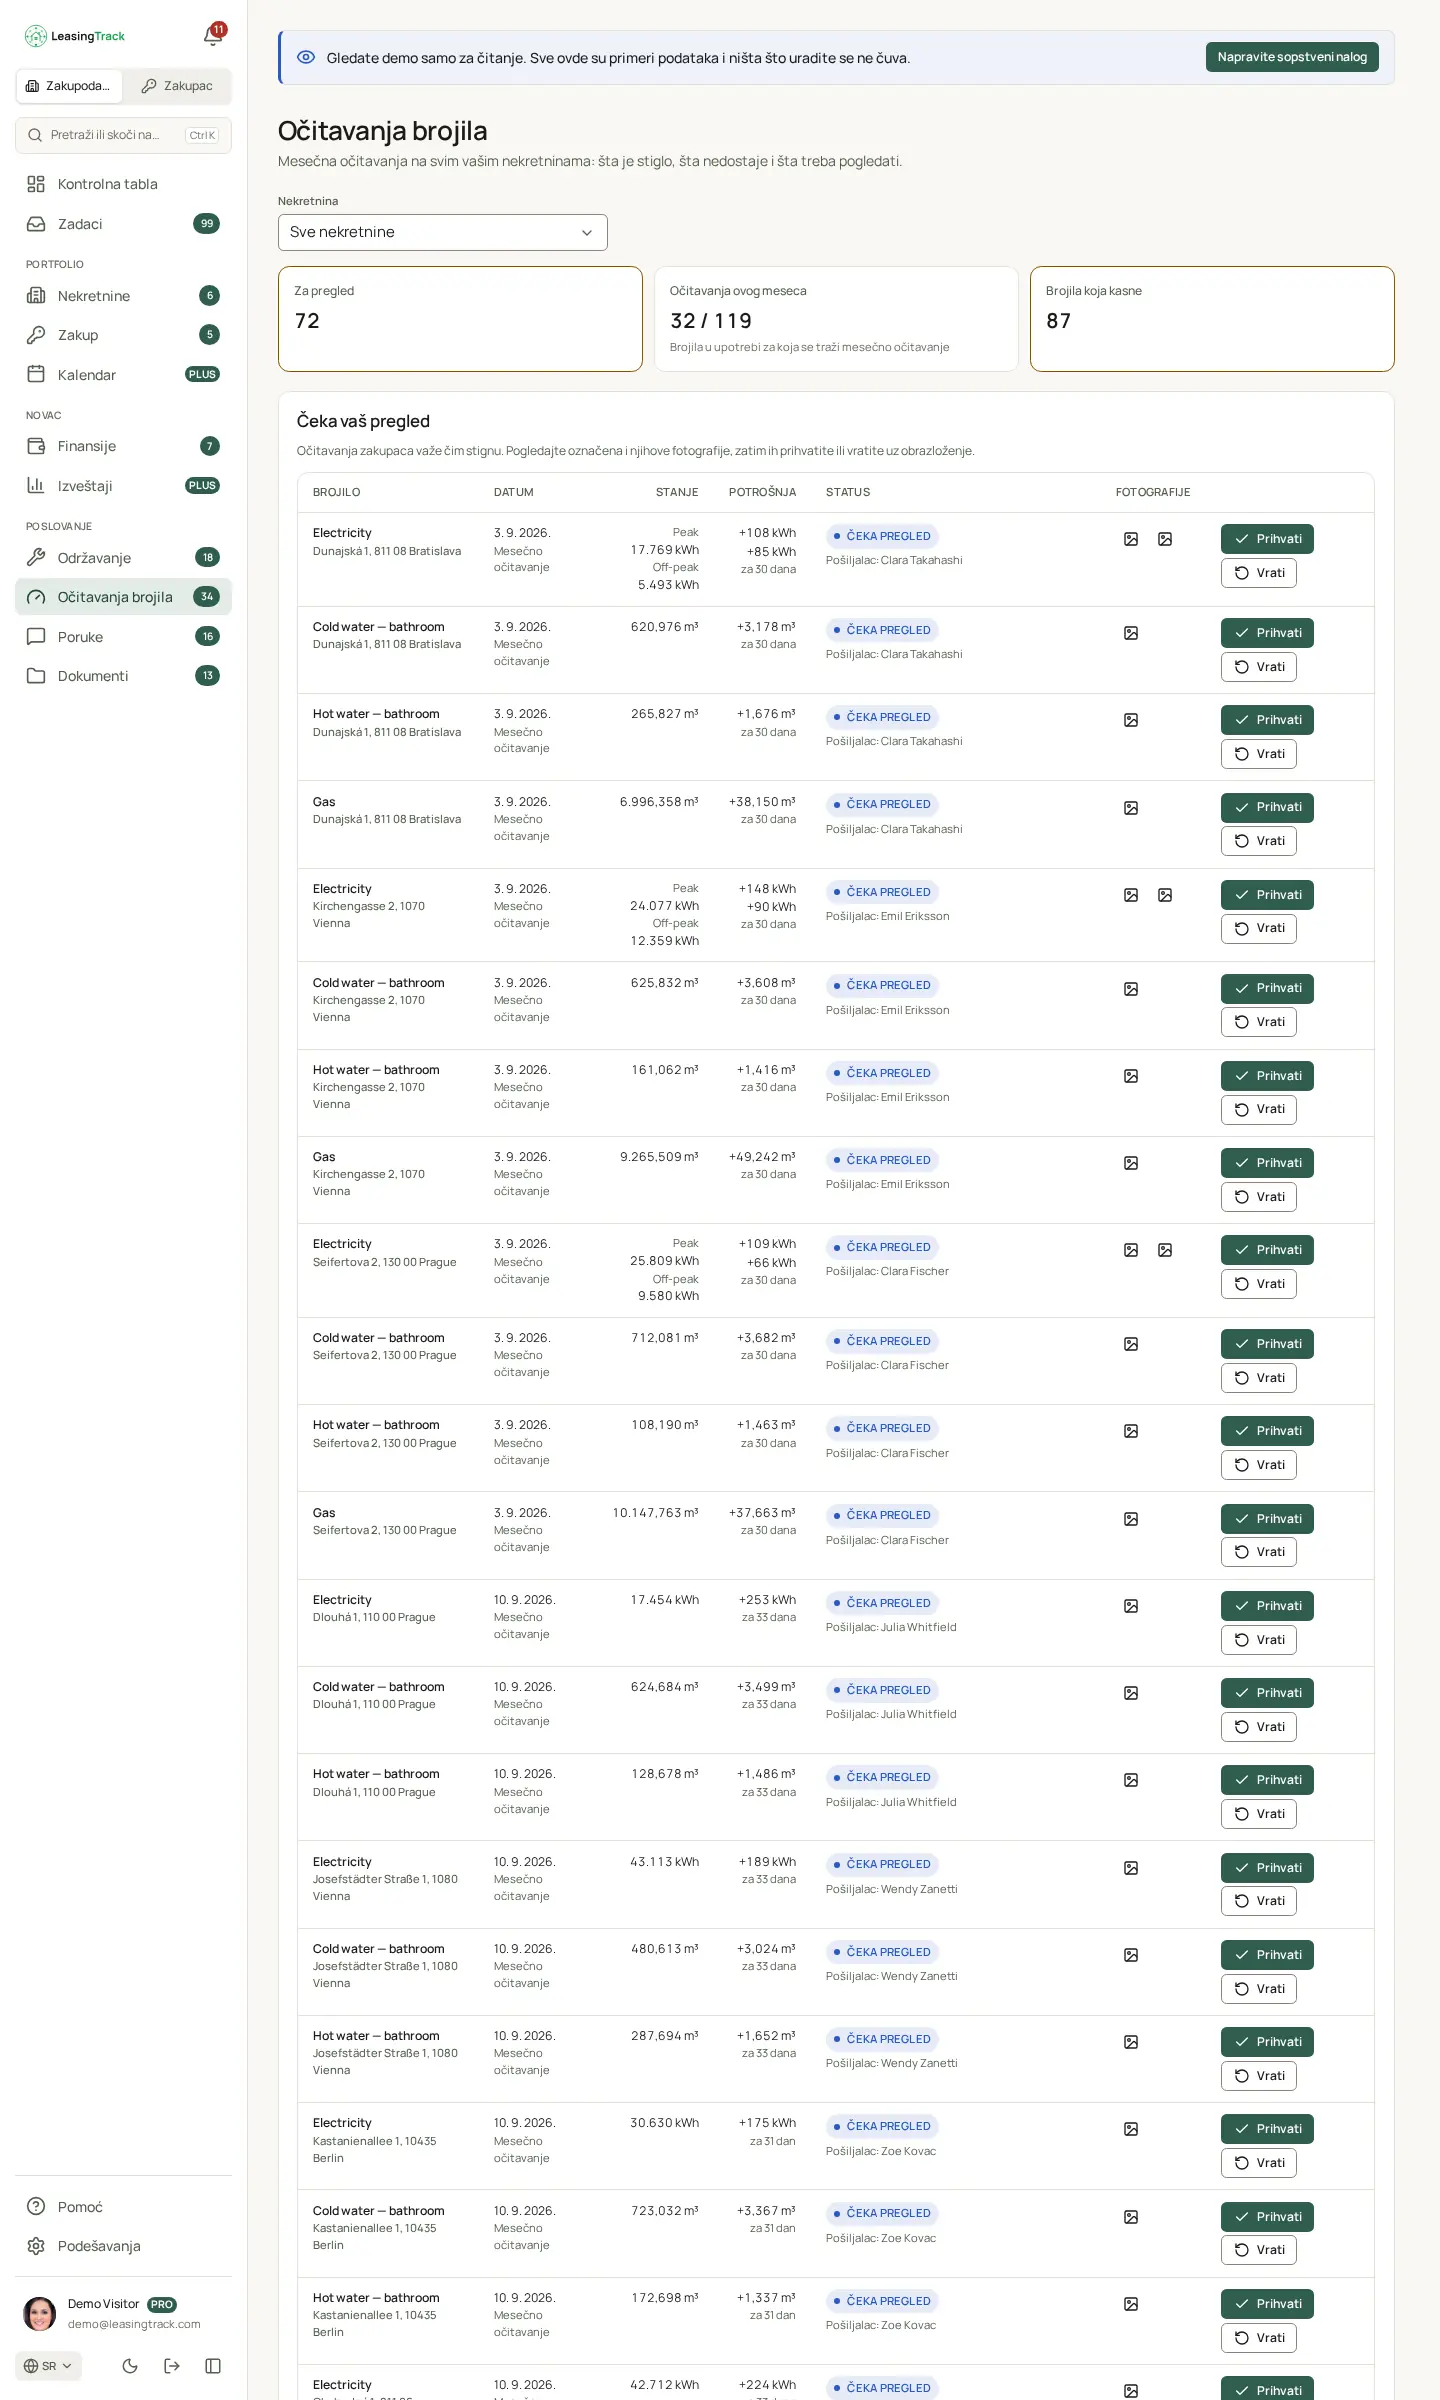View photo for Josefstädter Electricity reading
1440x2400 pixels.
[1131, 1868]
